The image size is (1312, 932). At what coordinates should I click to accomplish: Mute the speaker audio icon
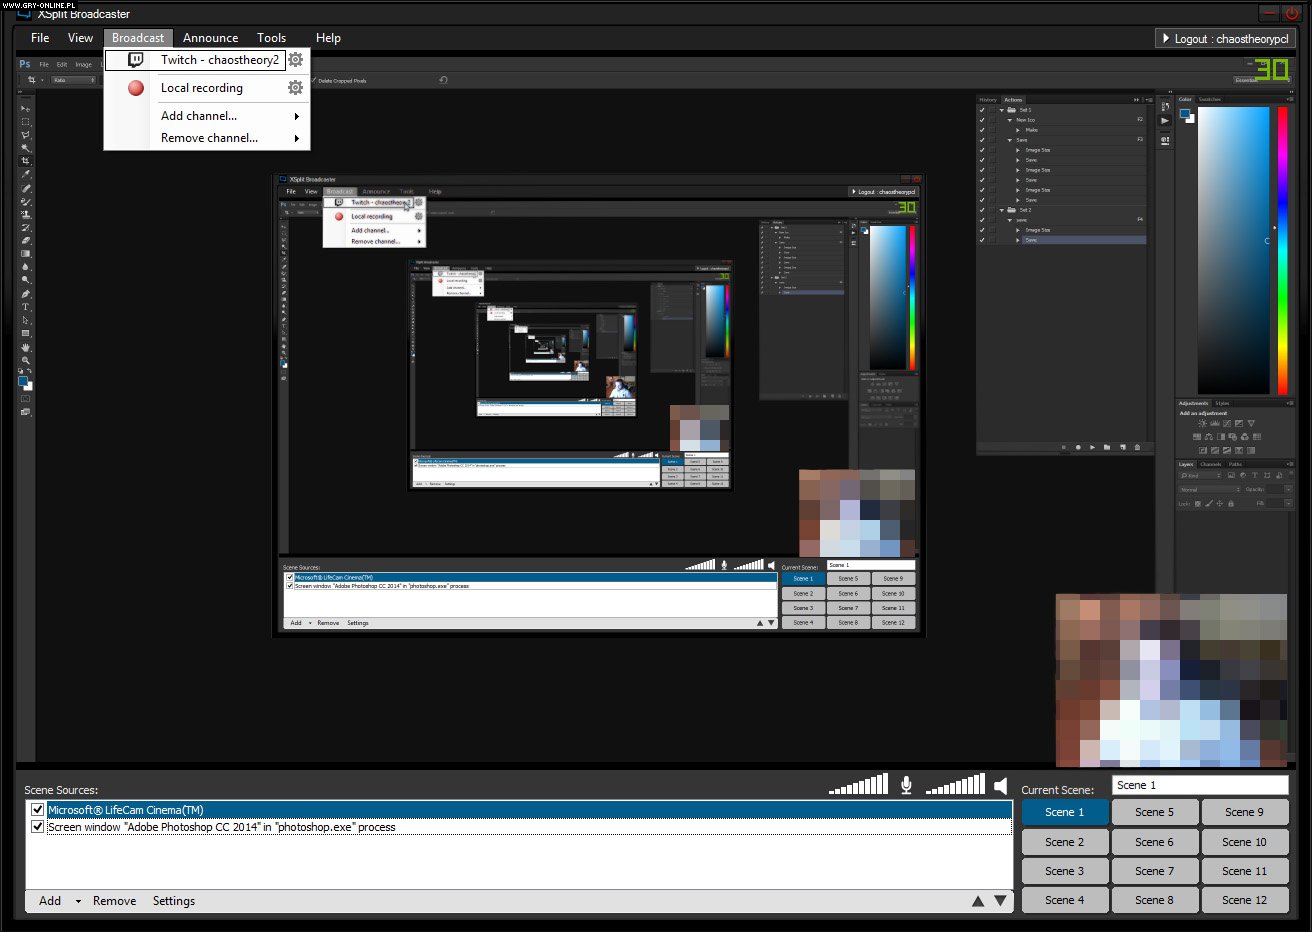[1001, 785]
